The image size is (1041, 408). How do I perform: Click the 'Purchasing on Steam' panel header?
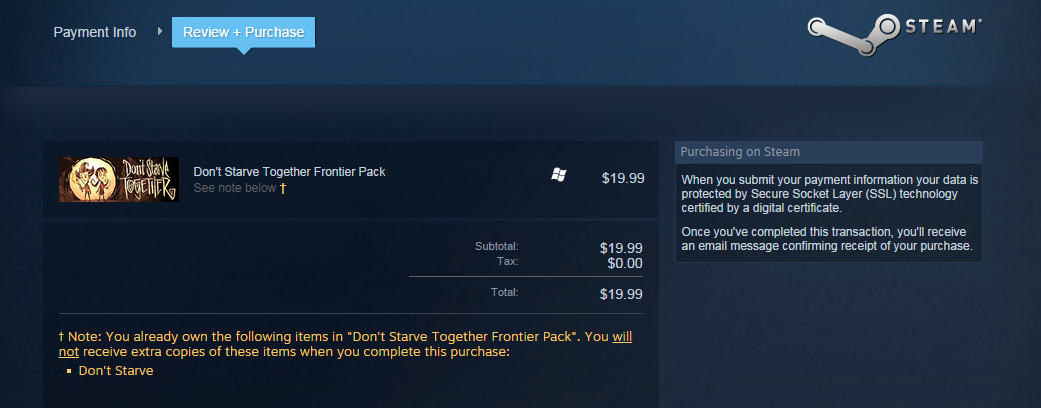click(740, 152)
